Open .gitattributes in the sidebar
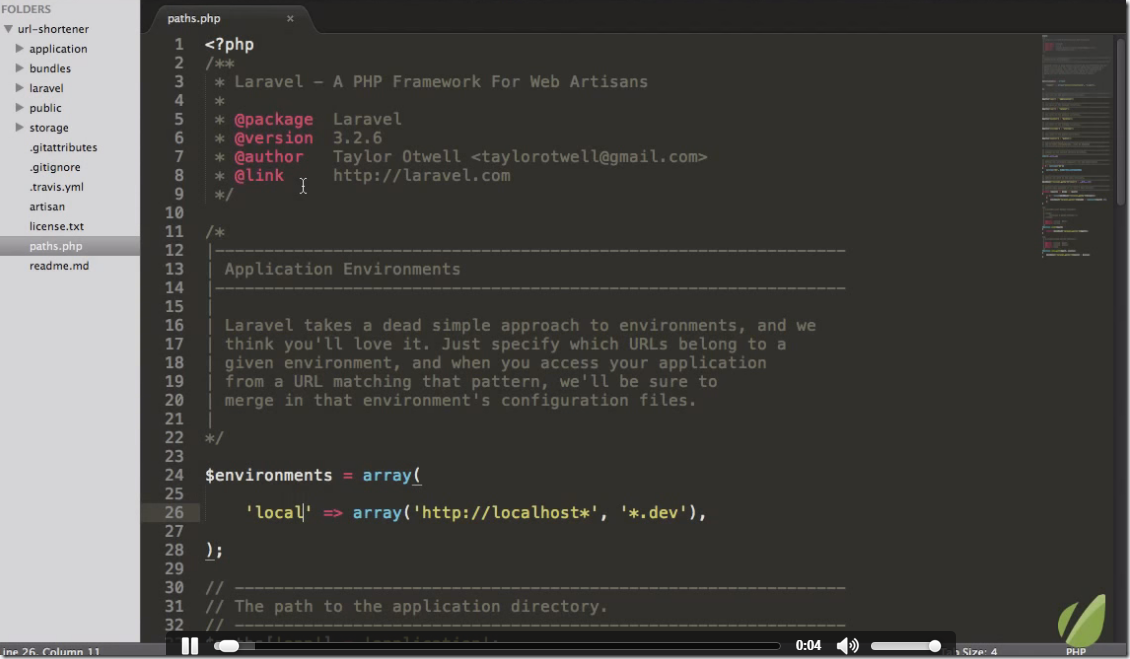This screenshot has width=1130, height=659. (63, 147)
